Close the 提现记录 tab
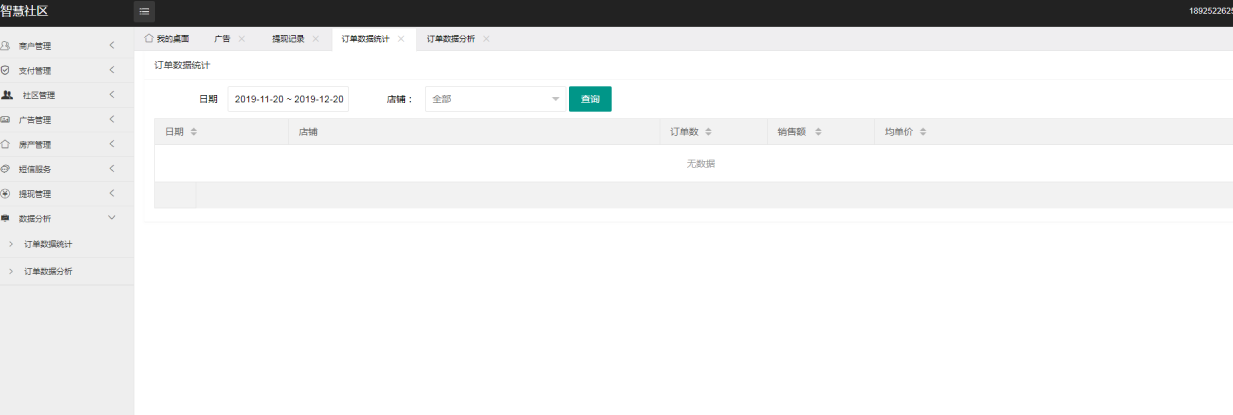Screen dimensions: 1233x415 (316, 39)
